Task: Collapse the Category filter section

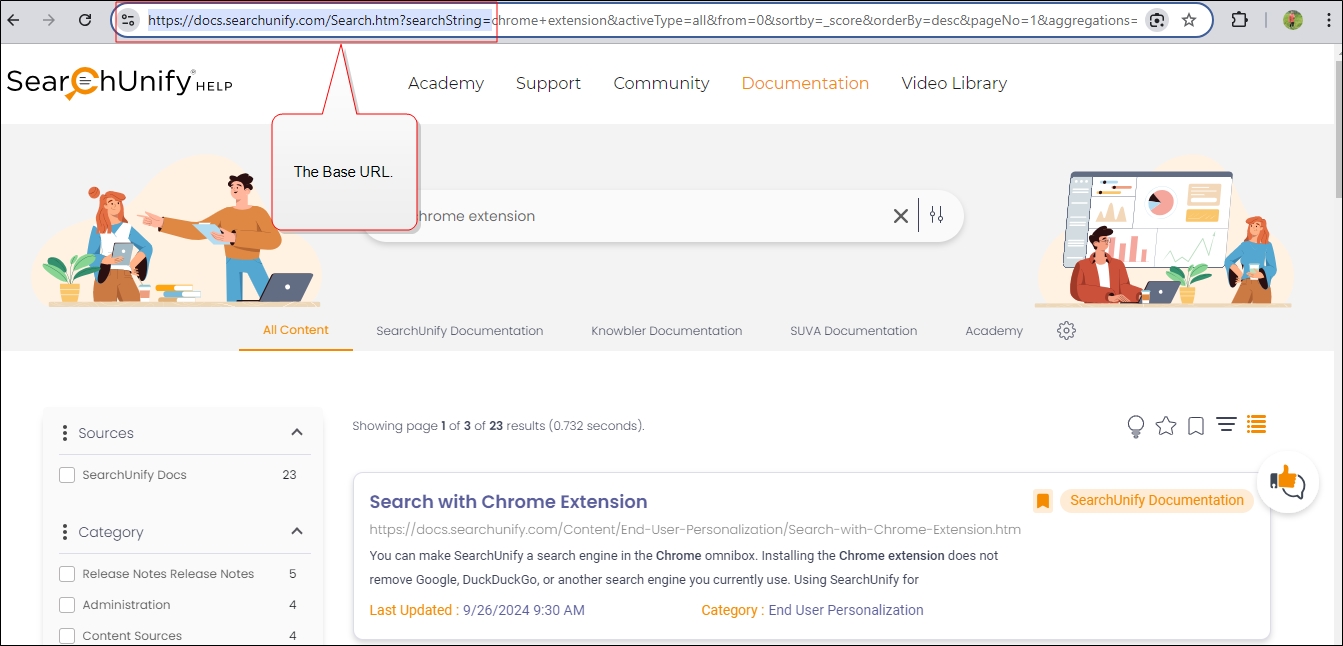Action: pyautogui.click(x=297, y=532)
